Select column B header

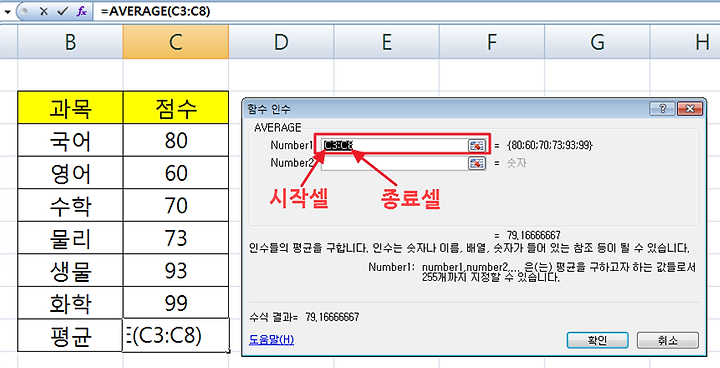pos(70,42)
